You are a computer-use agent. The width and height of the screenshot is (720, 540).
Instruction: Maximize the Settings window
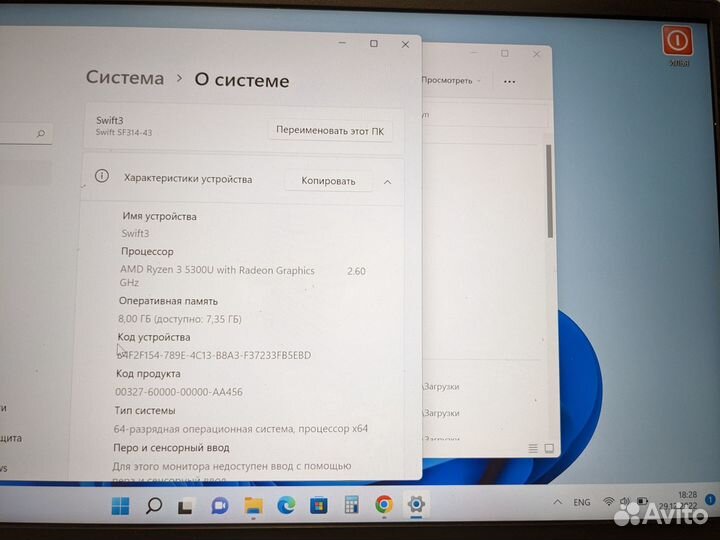pos(374,44)
